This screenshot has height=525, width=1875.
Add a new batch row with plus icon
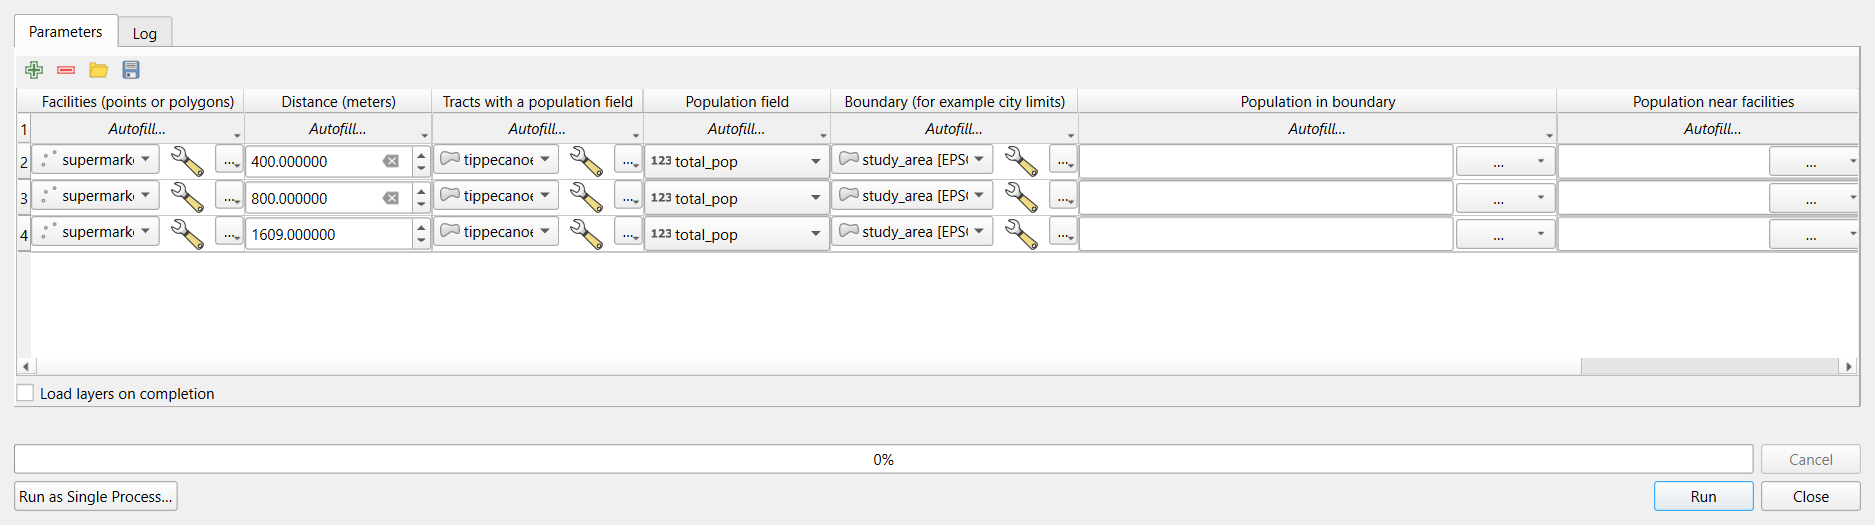34,70
